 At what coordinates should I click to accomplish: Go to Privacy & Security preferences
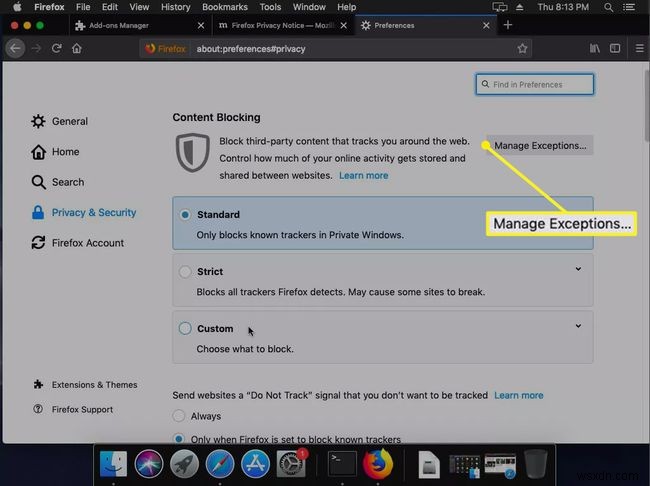pos(84,212)
